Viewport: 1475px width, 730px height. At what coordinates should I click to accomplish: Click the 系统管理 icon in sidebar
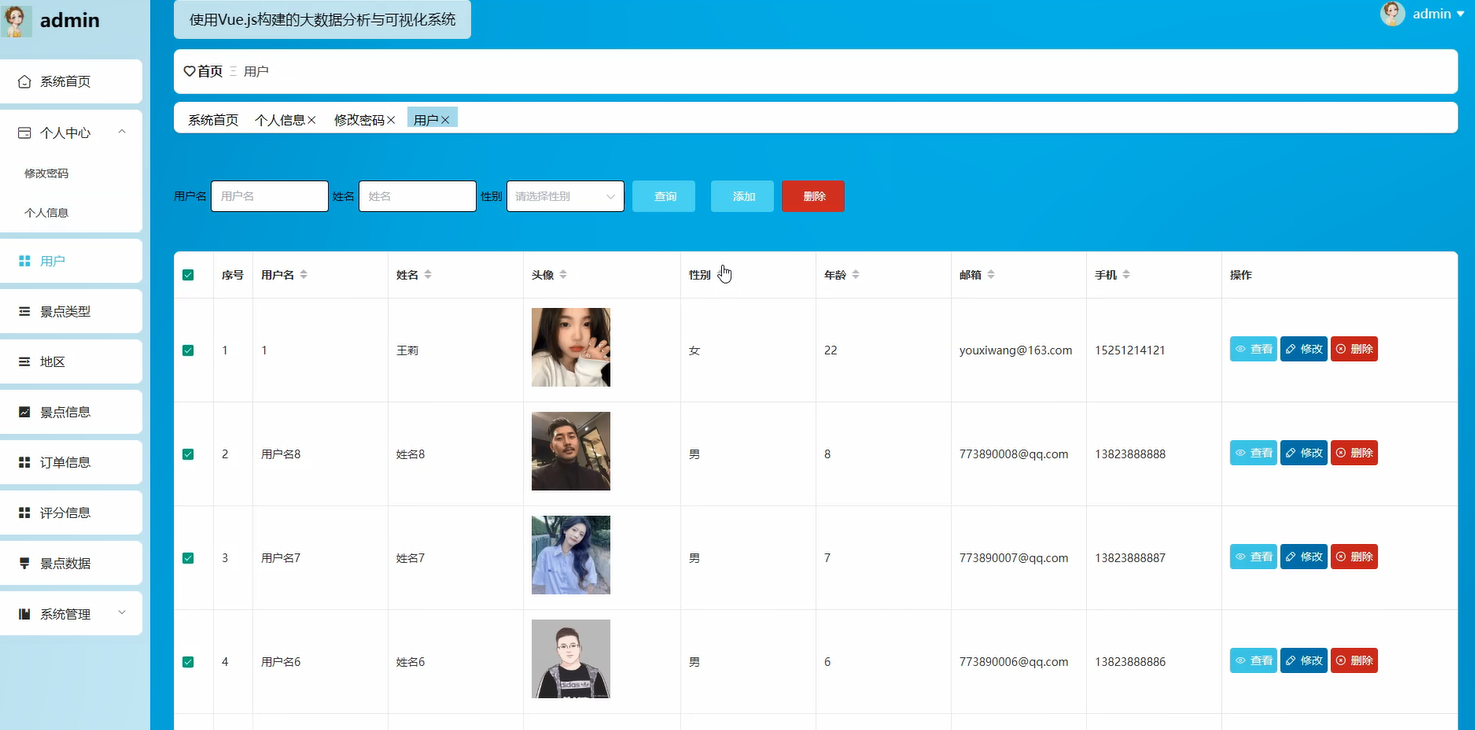[24, 614]
